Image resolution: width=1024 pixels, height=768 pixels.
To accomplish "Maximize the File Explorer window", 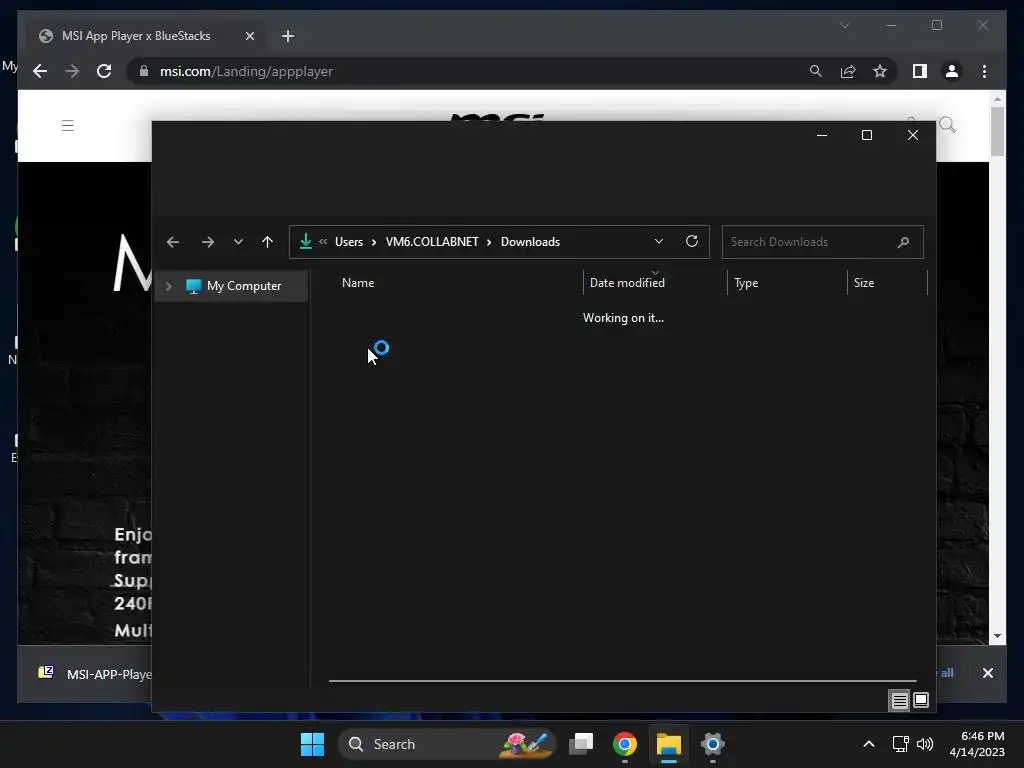I will coord(867,135).
